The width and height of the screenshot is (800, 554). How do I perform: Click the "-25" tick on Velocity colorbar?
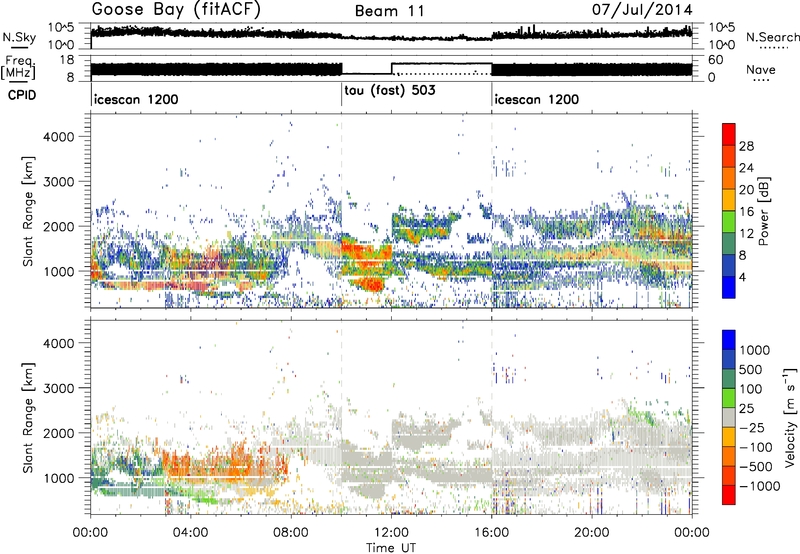point(752,427)
